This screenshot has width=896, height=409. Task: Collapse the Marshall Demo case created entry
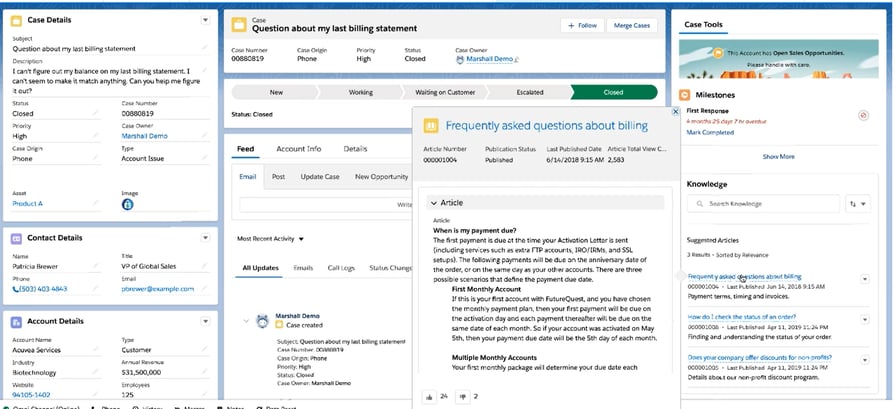coord(246,321)
